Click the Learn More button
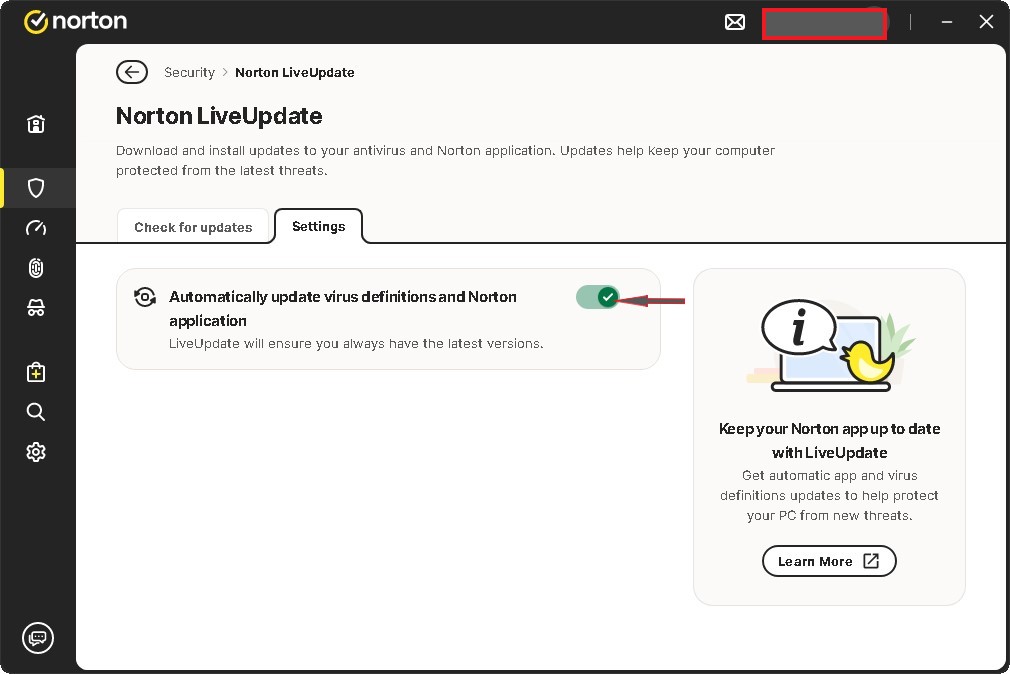Screen dimensions: 1010x674 pos(829,561)
